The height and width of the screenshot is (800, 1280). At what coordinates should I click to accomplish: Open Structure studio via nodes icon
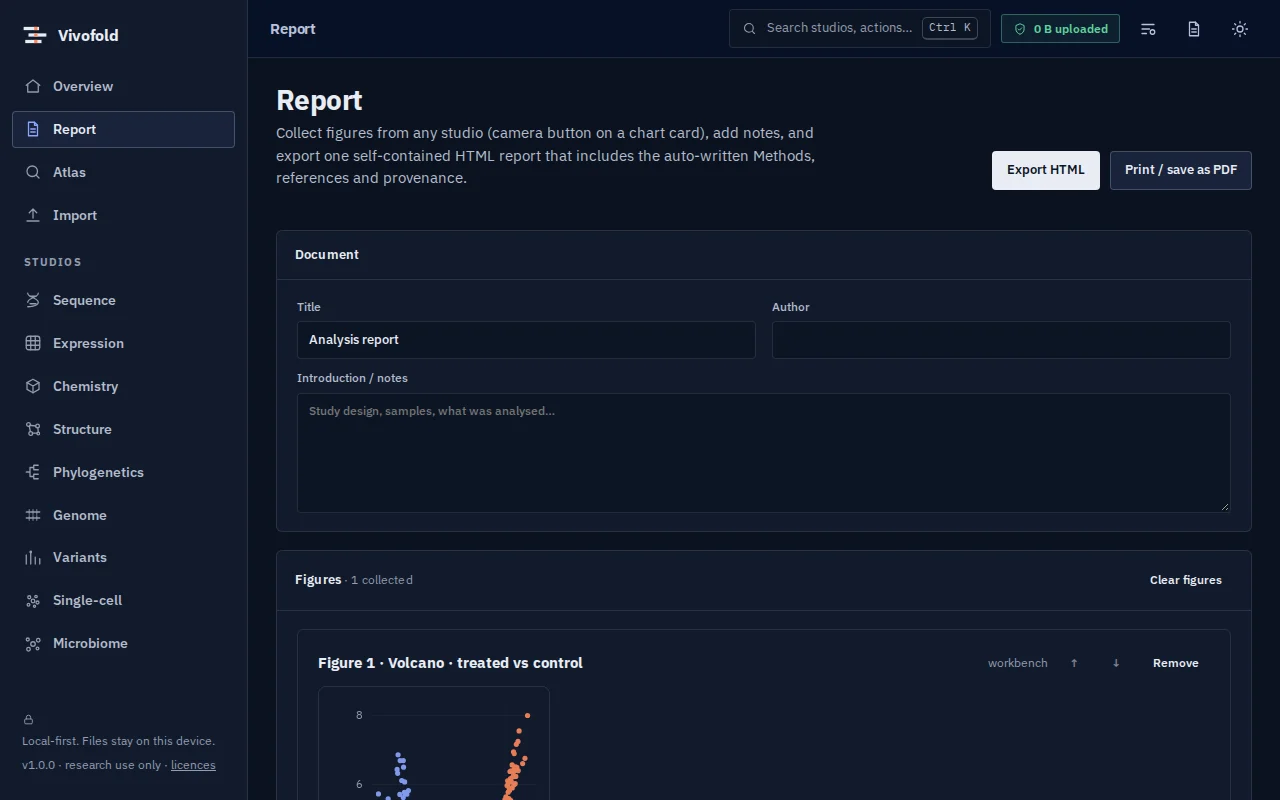[x=33, y=429]
